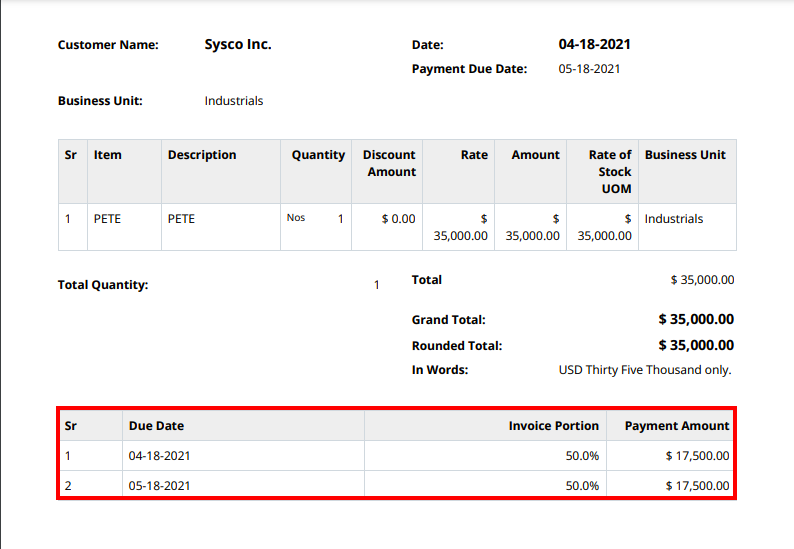Click the payment amount in schedule row 2
The image size is (794, 549).
(x=697, y=486)
